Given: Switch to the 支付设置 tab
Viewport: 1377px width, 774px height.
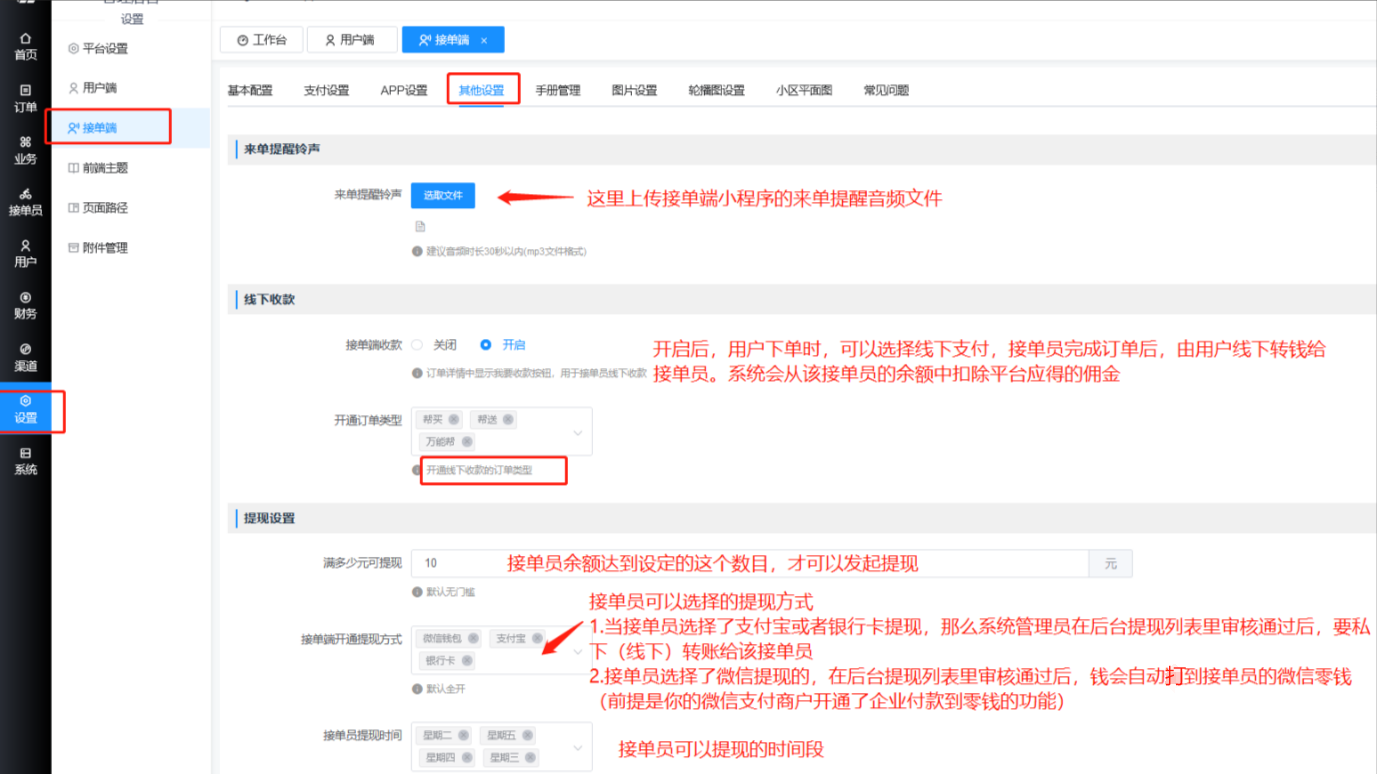Looking at the screenshot, I should 326,90.
